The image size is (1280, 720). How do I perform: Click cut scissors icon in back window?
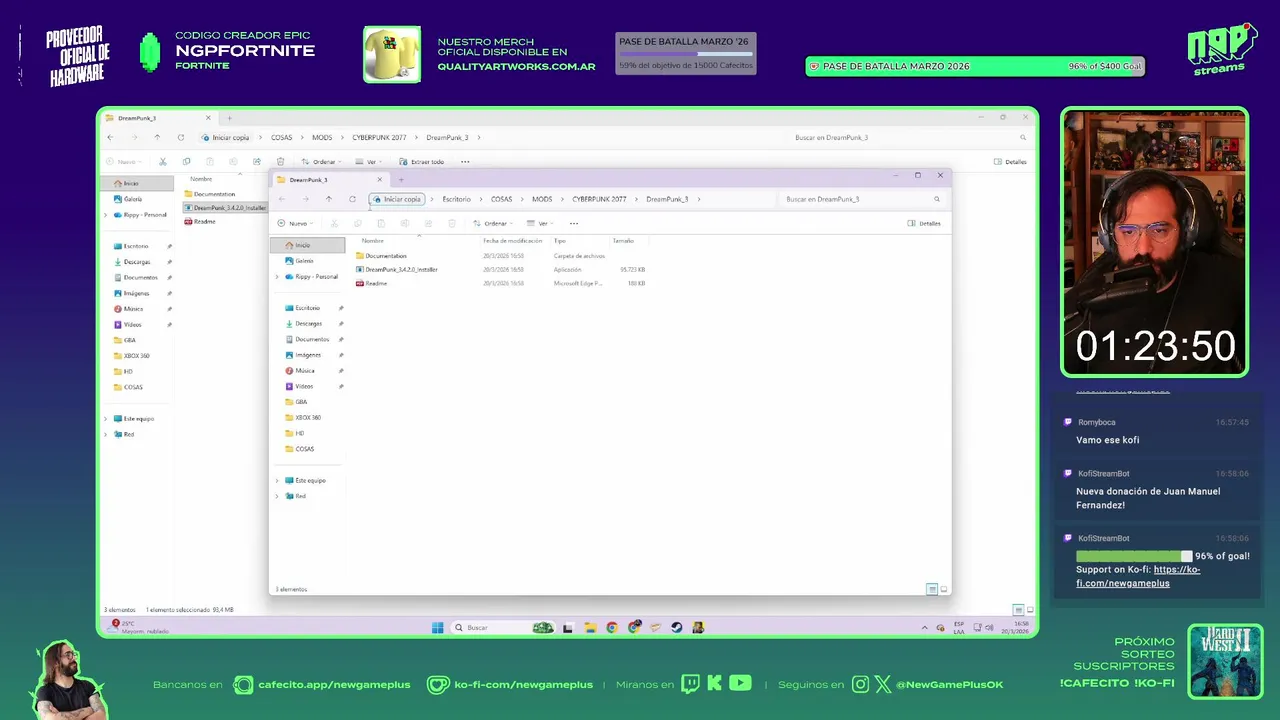point(162,162)
